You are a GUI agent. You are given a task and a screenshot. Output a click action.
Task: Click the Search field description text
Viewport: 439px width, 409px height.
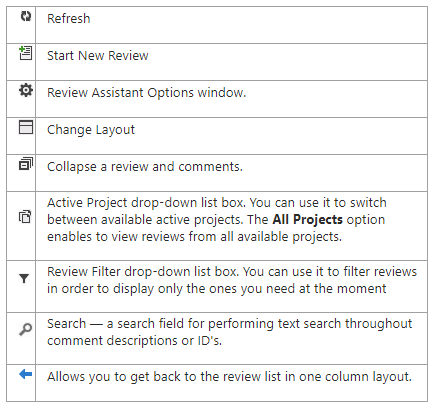point(229,332)
